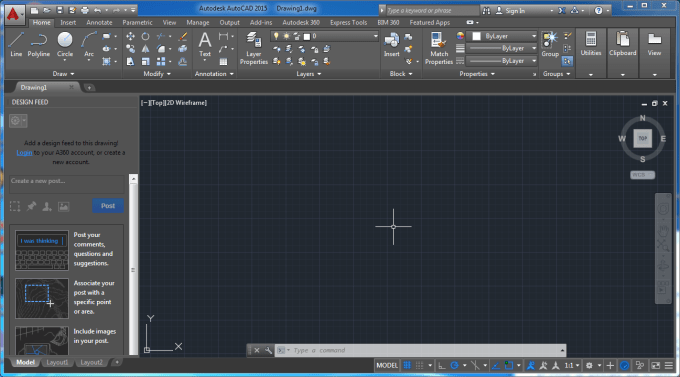Click the Login link in Design Feed
The height and width of the screenshot is (377, 680).
(x=24, y=153)
